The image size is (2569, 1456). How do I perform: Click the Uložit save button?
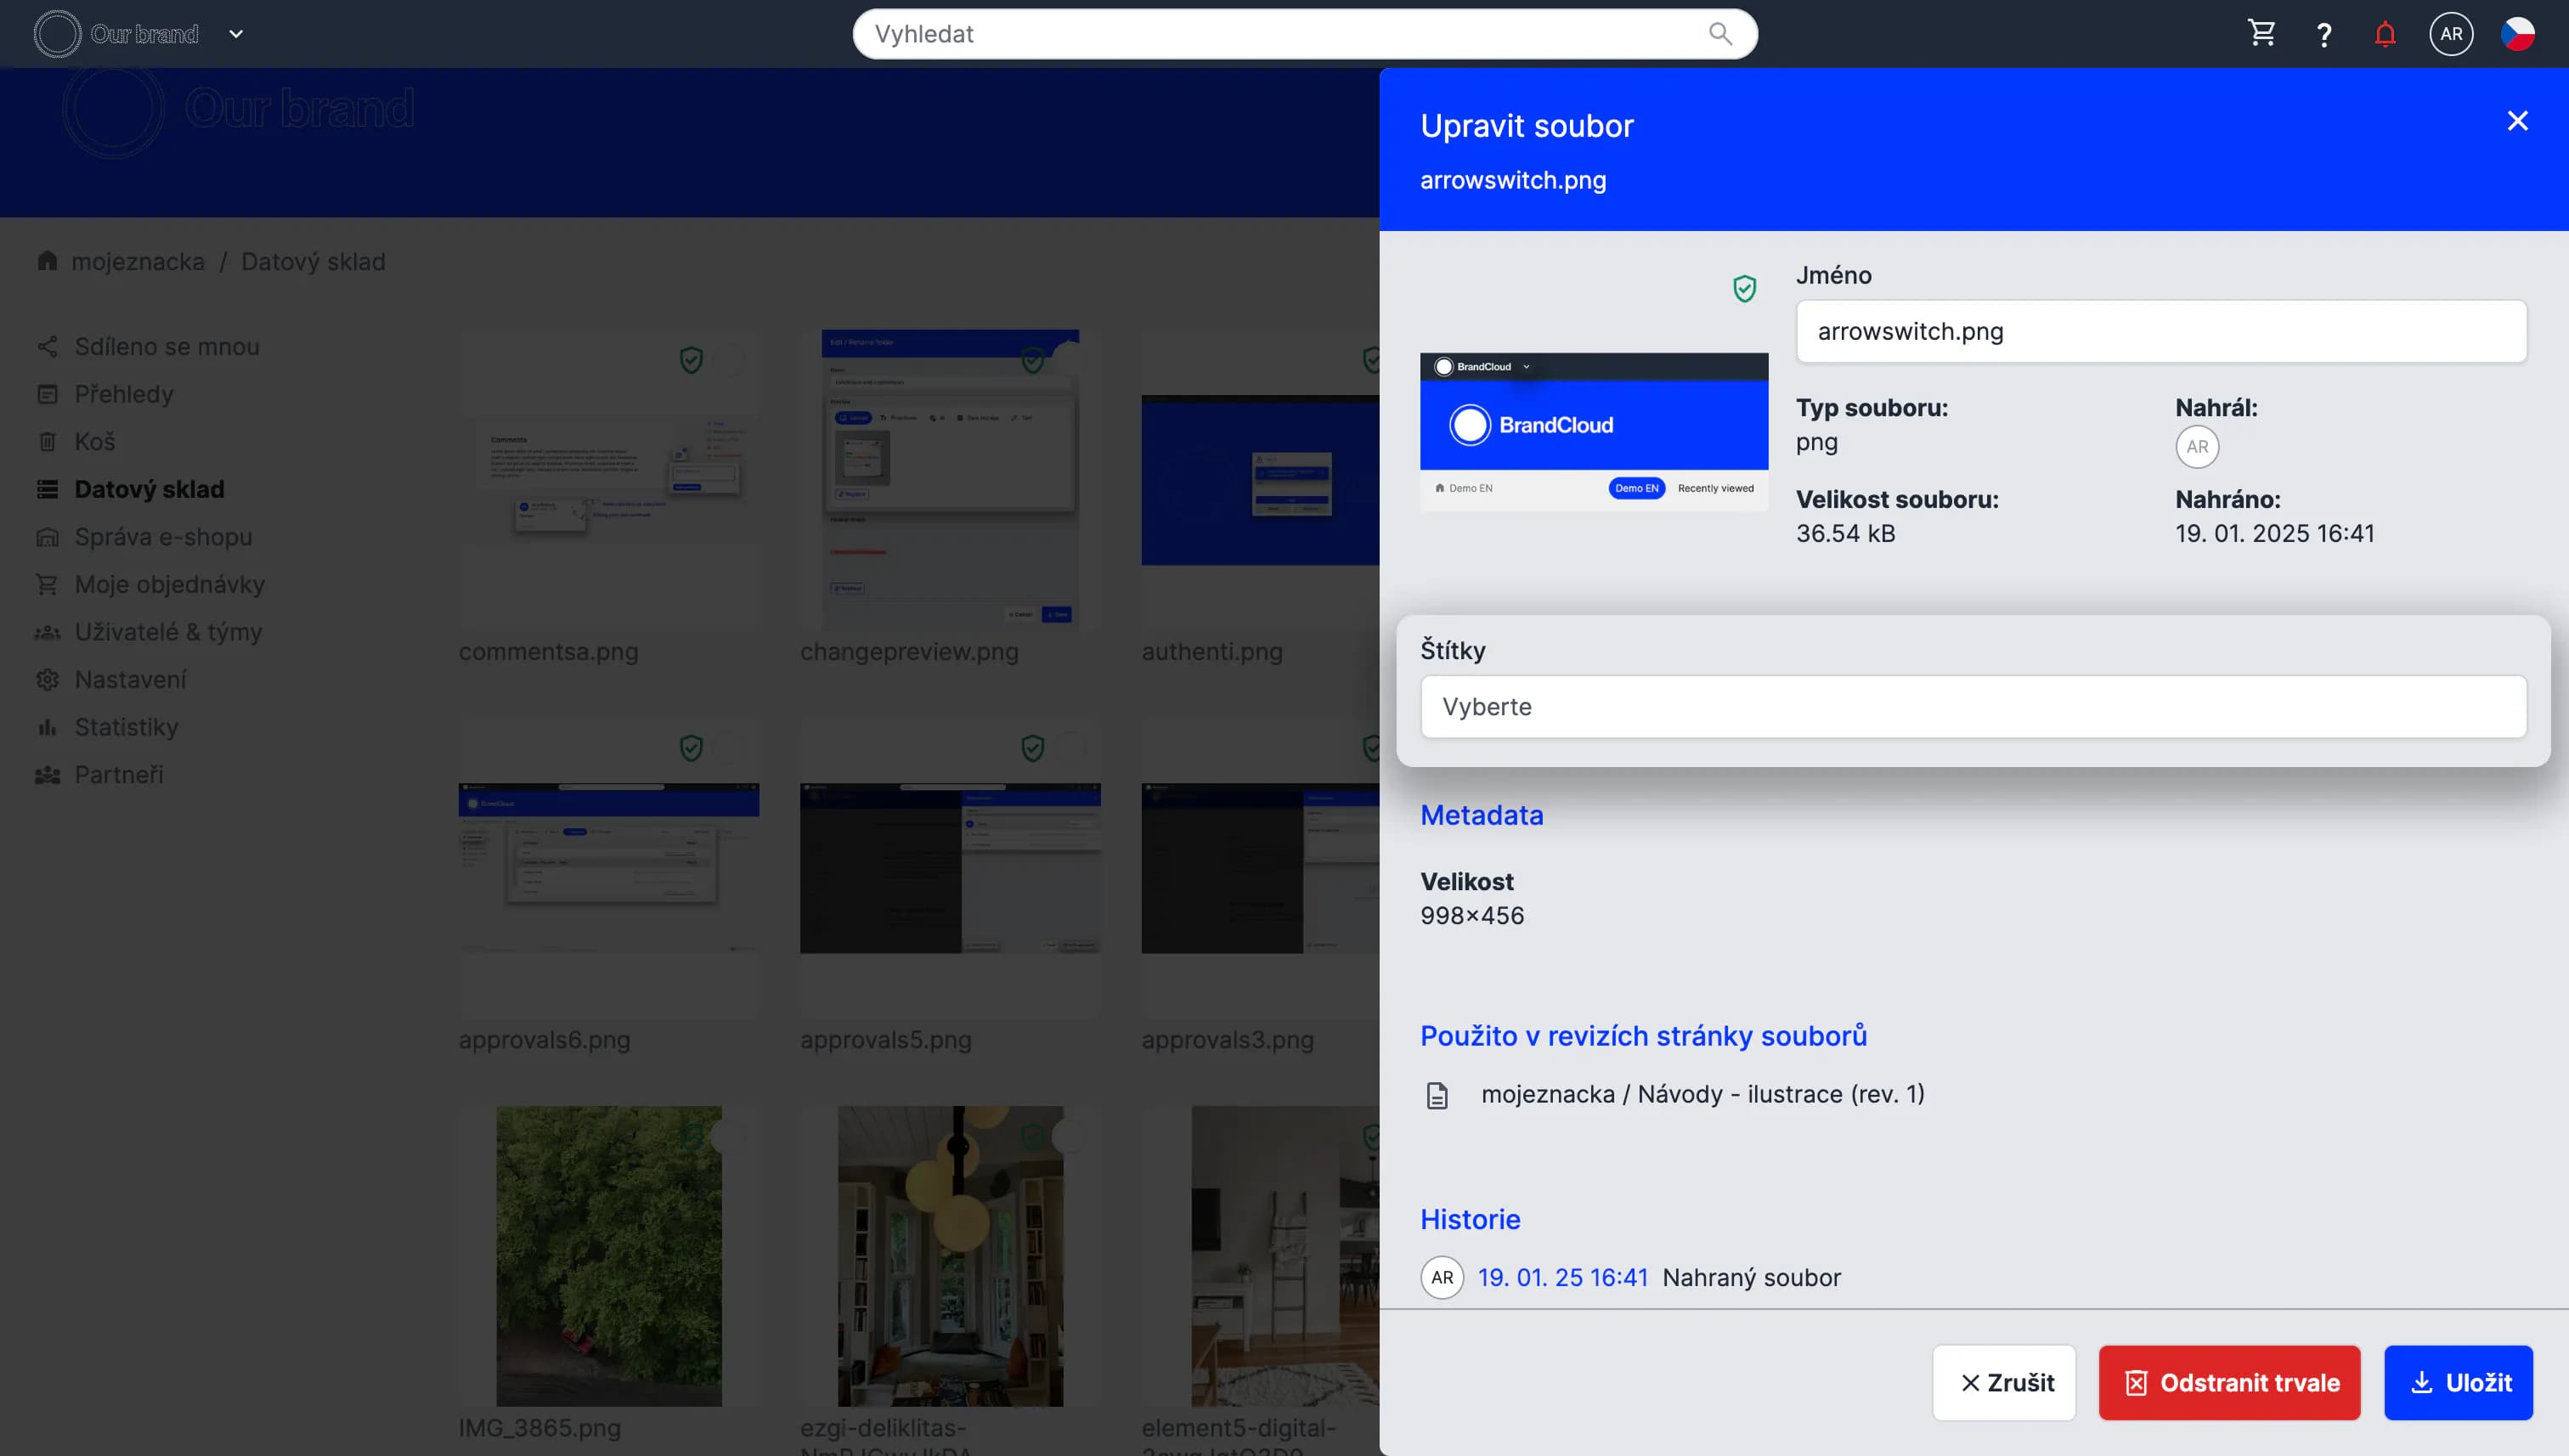2458,1383
